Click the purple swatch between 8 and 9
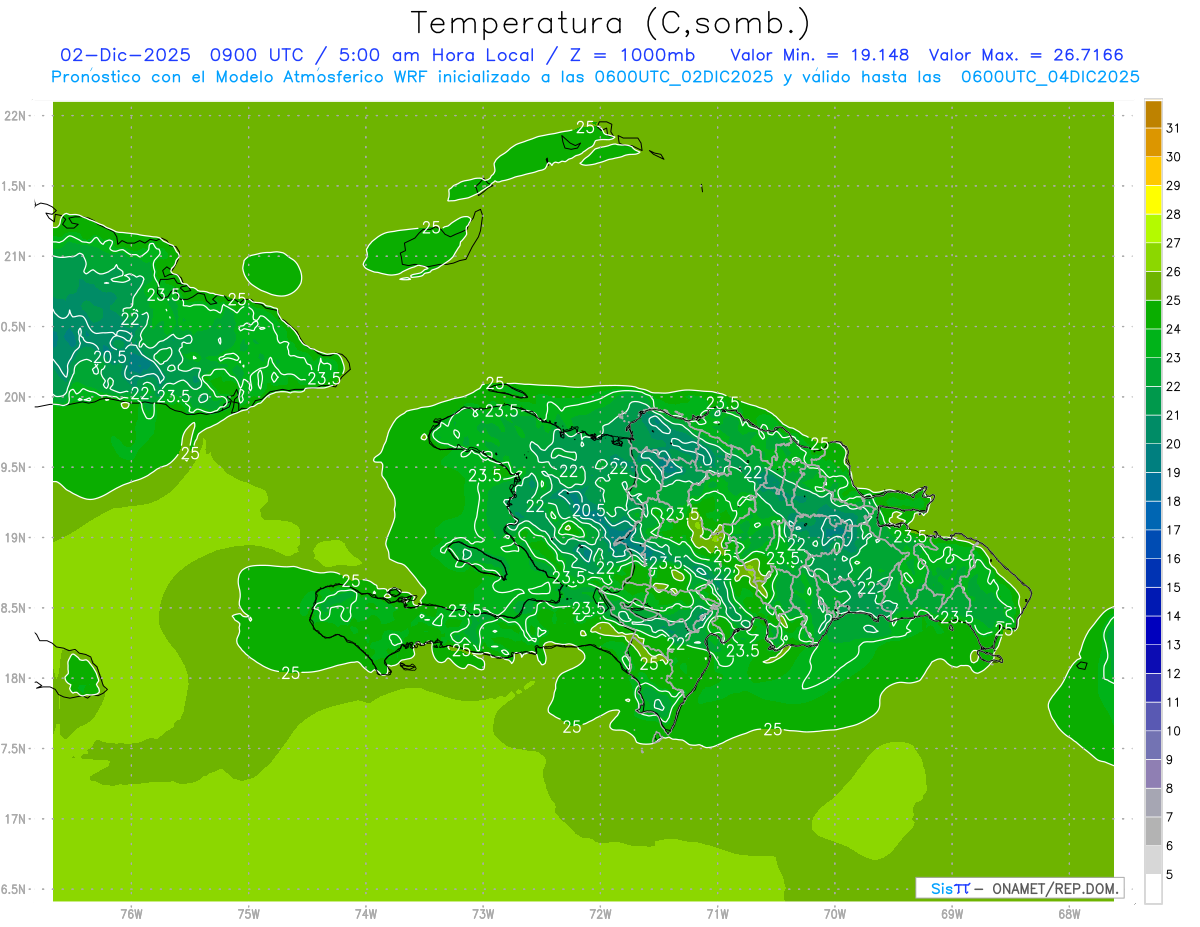The image size is (1200, 927). (x=1153, y=774)
